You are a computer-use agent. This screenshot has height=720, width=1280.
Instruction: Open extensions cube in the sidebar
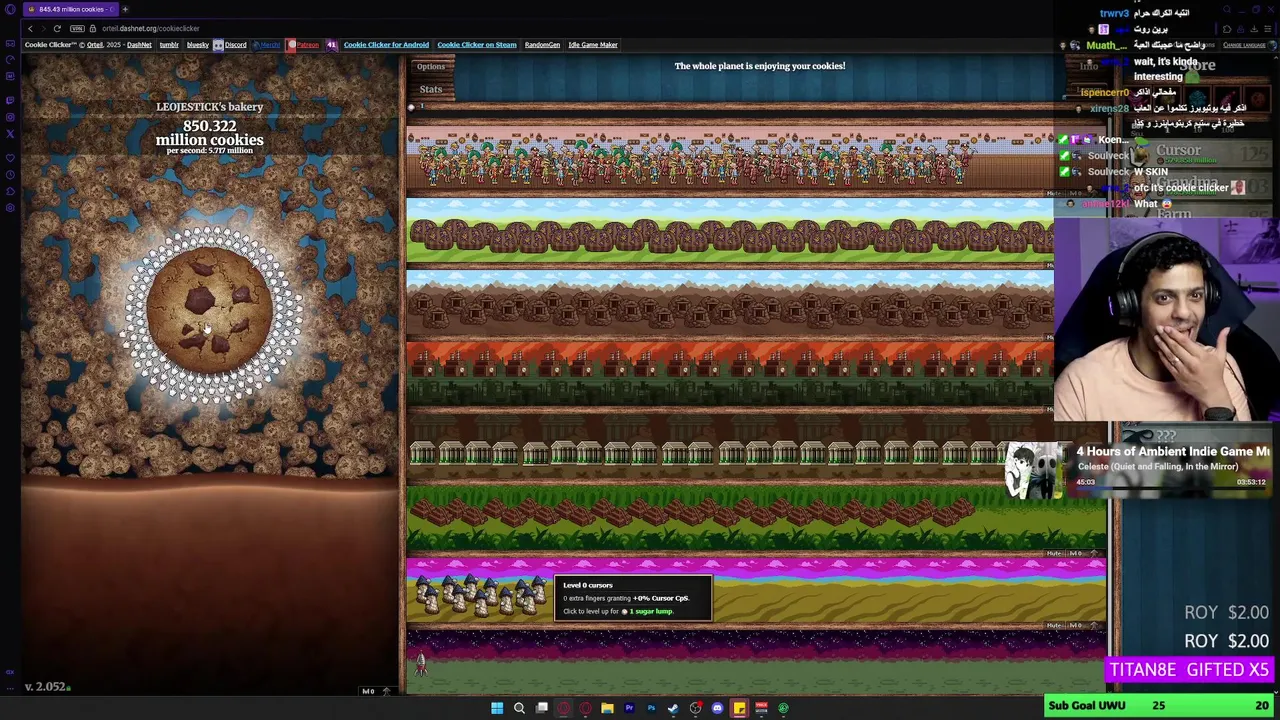click(10, 191)
